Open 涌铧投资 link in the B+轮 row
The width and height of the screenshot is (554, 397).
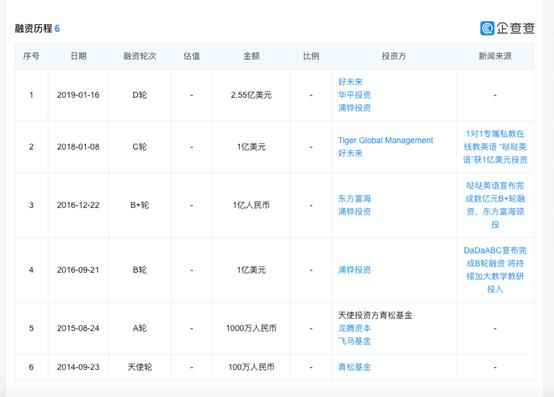354,212
